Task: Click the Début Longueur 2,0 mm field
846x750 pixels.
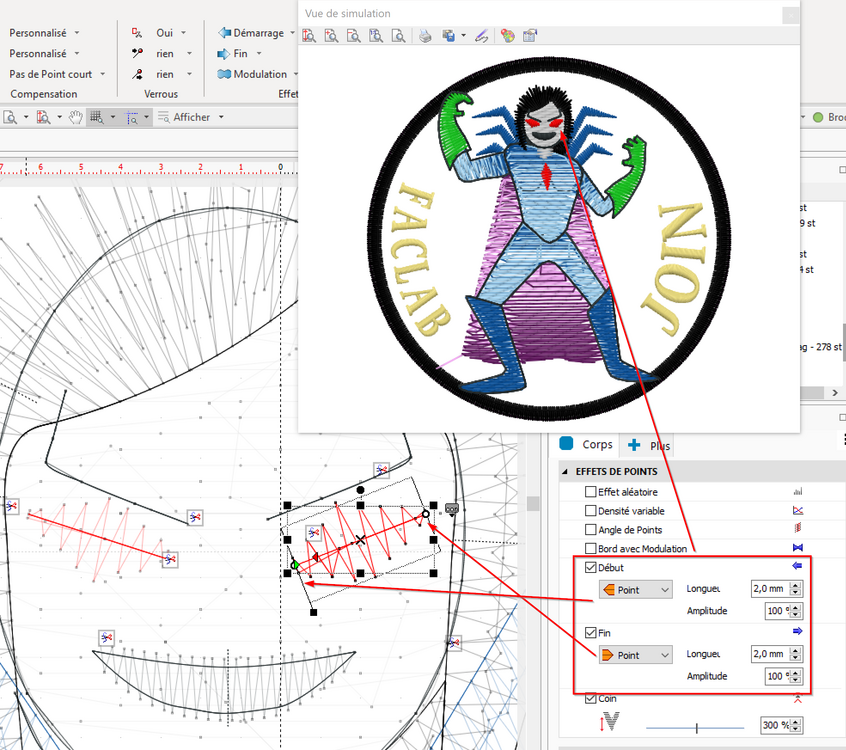Action: point(769,588)
